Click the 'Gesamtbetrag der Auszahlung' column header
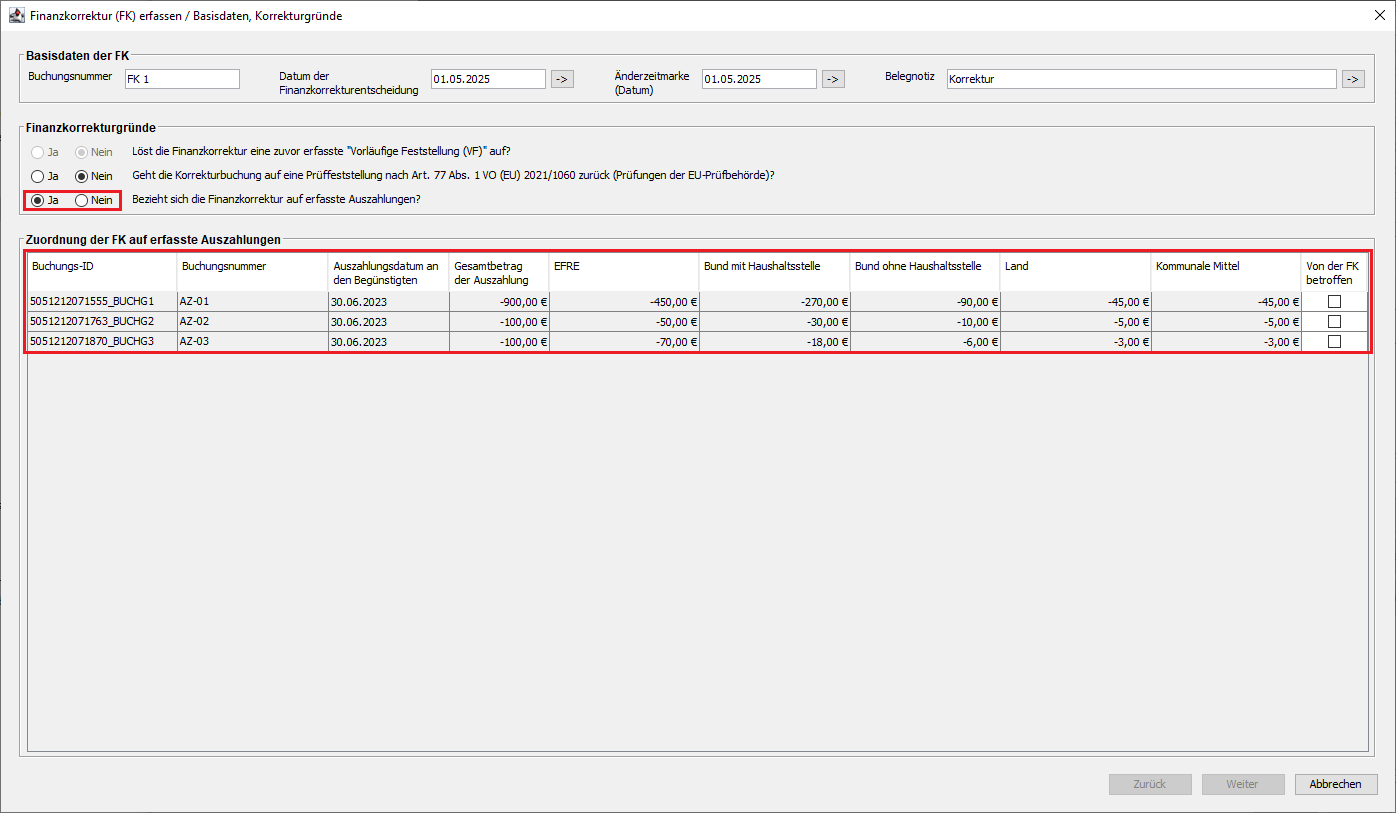Image resolution: width=1396 pixels, height=813 pixels. [x=499, y=272]
